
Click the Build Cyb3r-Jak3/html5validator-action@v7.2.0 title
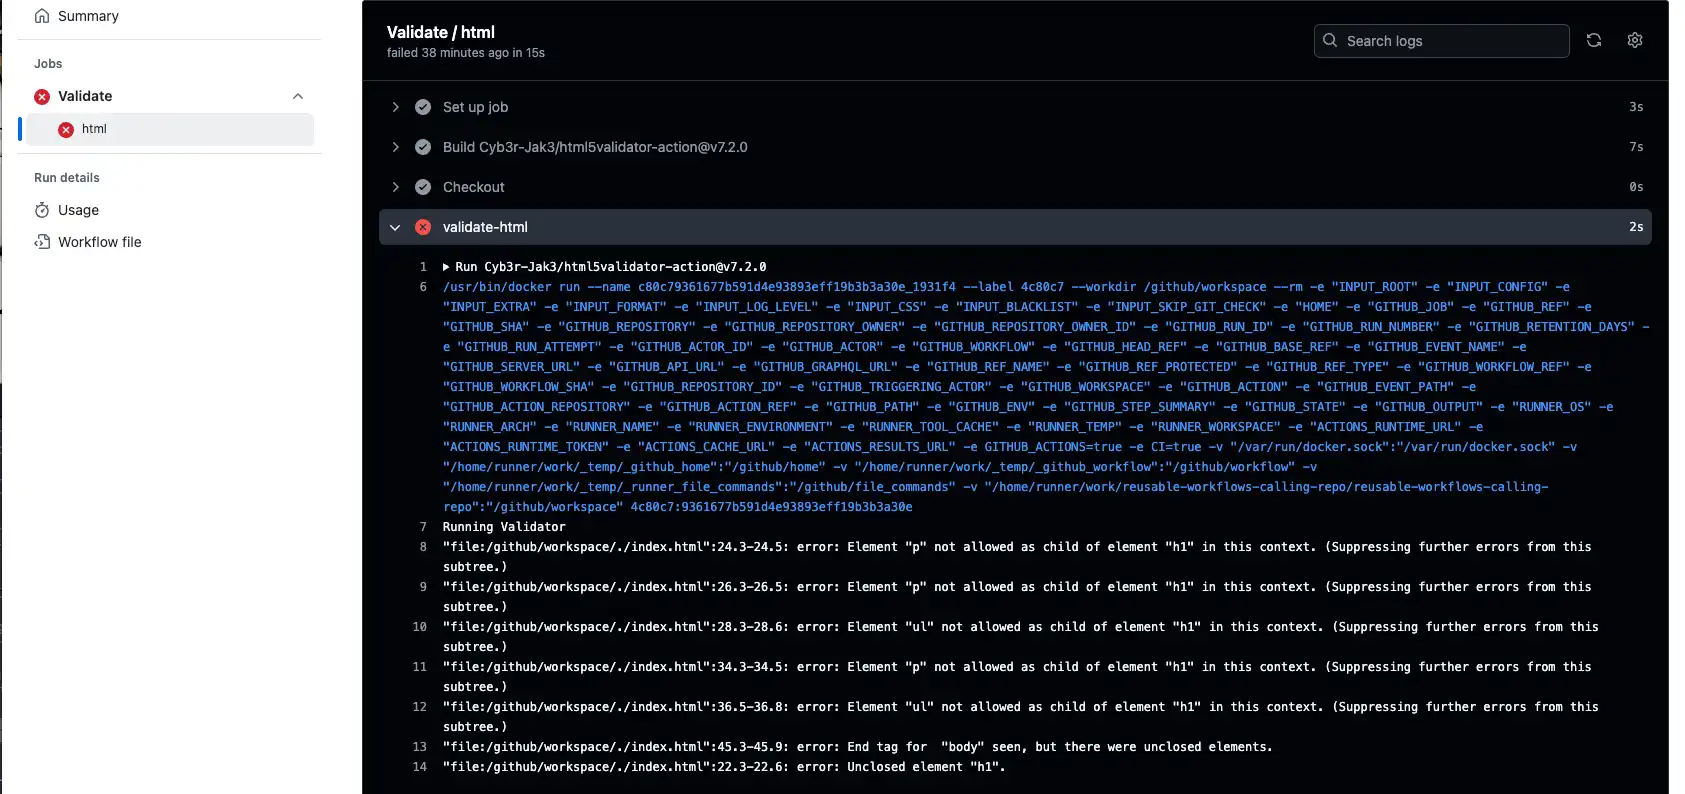pos(595,147)
